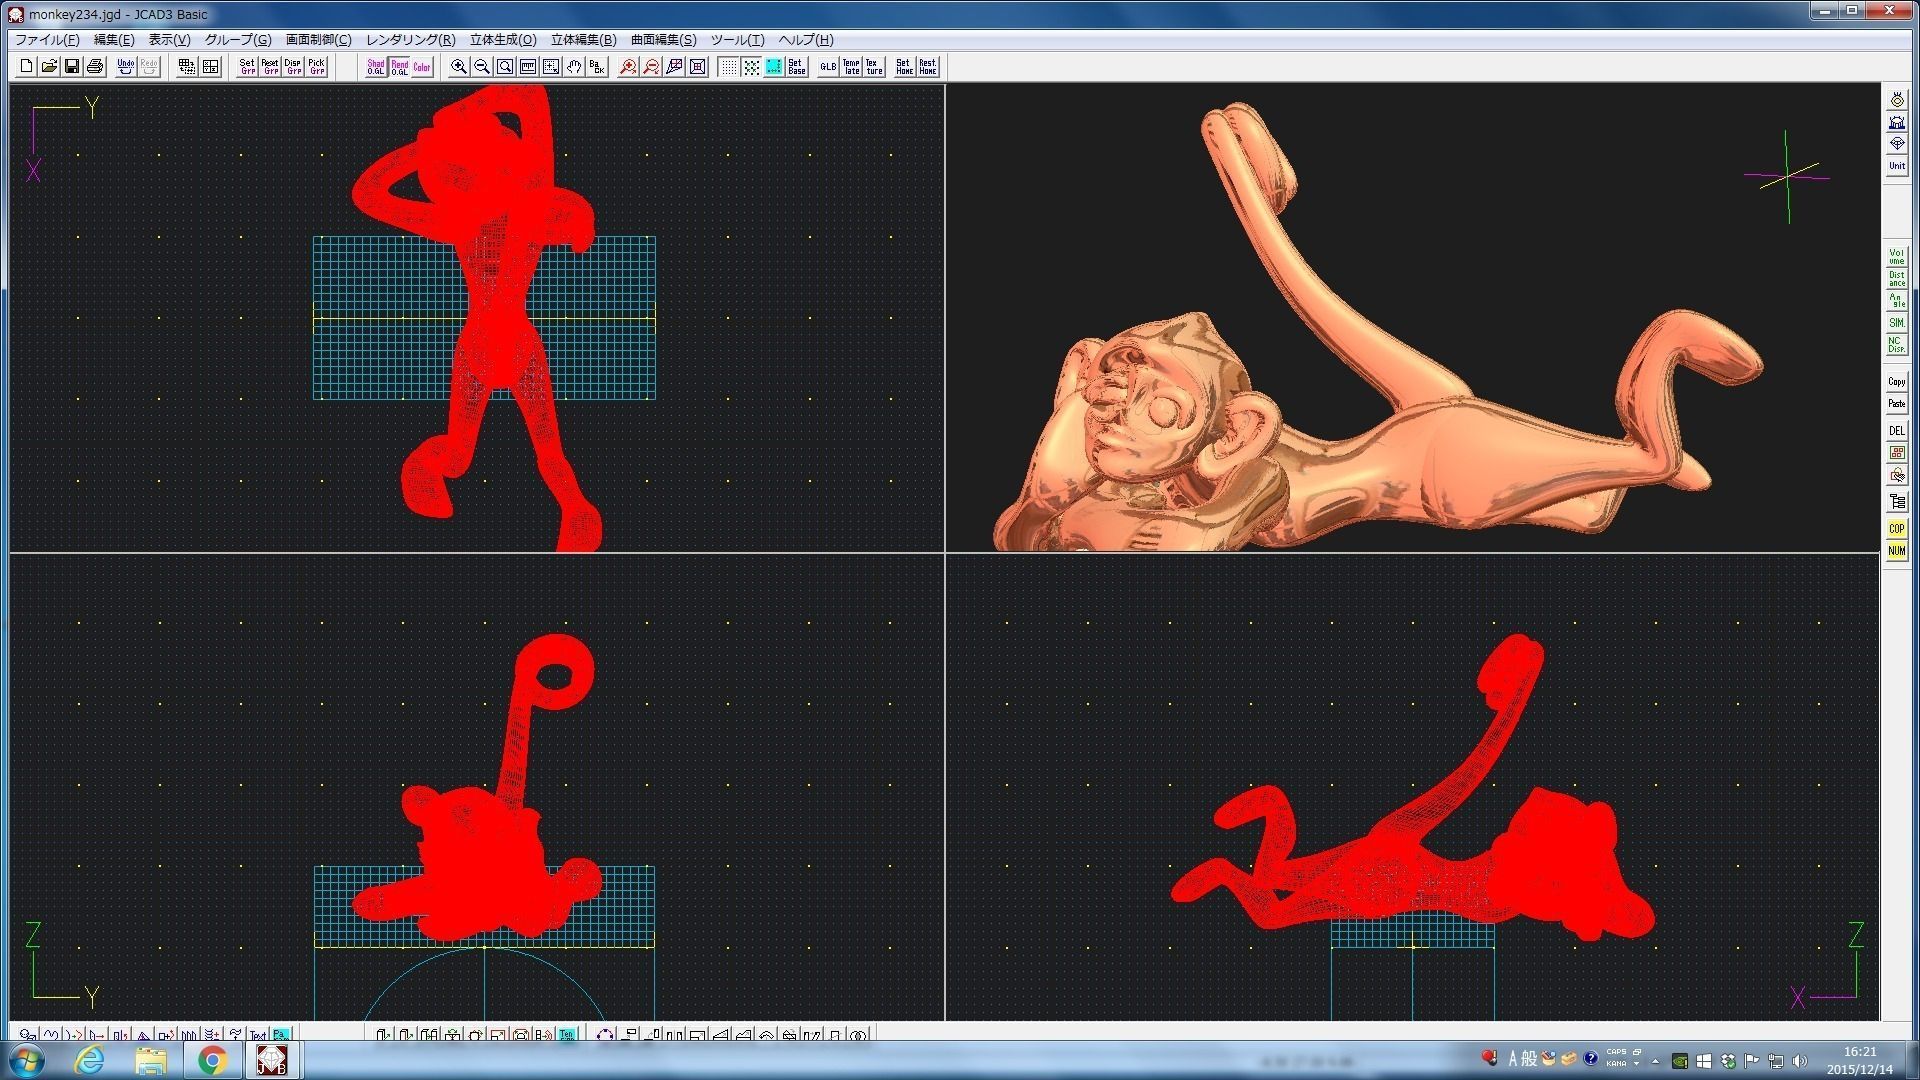Open the グループ(G) menu
This screenshot has height=1080, width=1920.
coord(238,40)
